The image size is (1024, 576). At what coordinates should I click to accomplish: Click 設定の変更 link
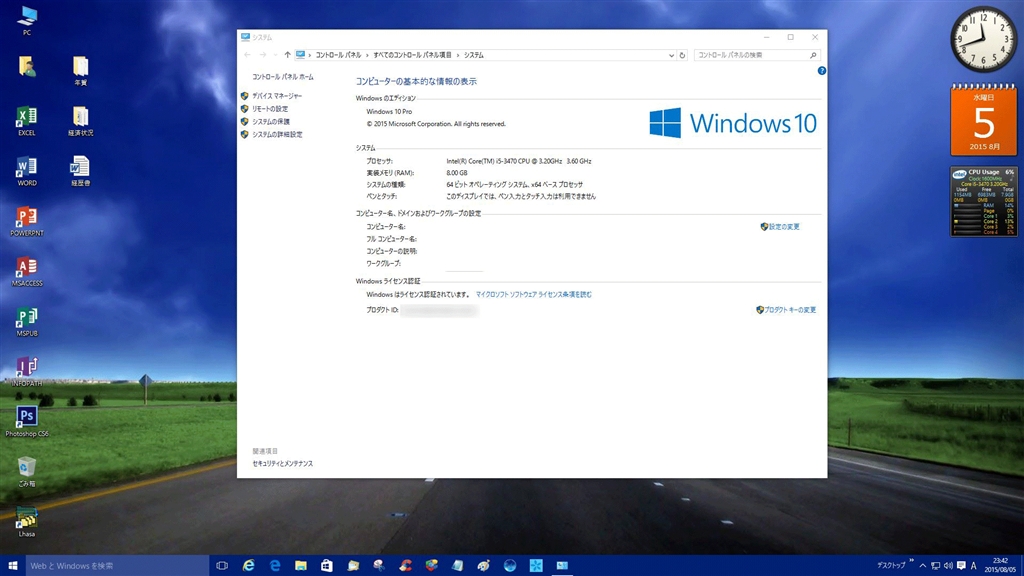coord(784,227)
